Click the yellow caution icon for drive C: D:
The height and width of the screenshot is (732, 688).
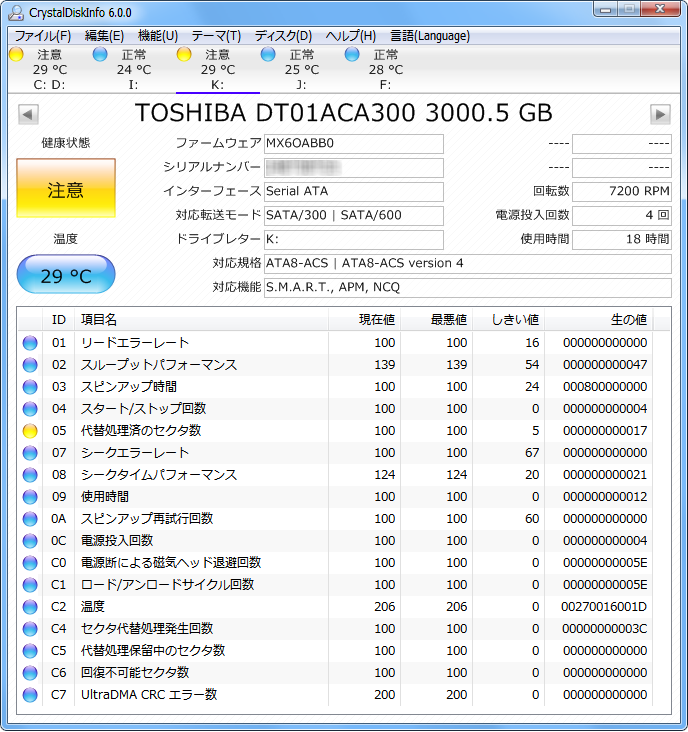(x=16, y=55)
